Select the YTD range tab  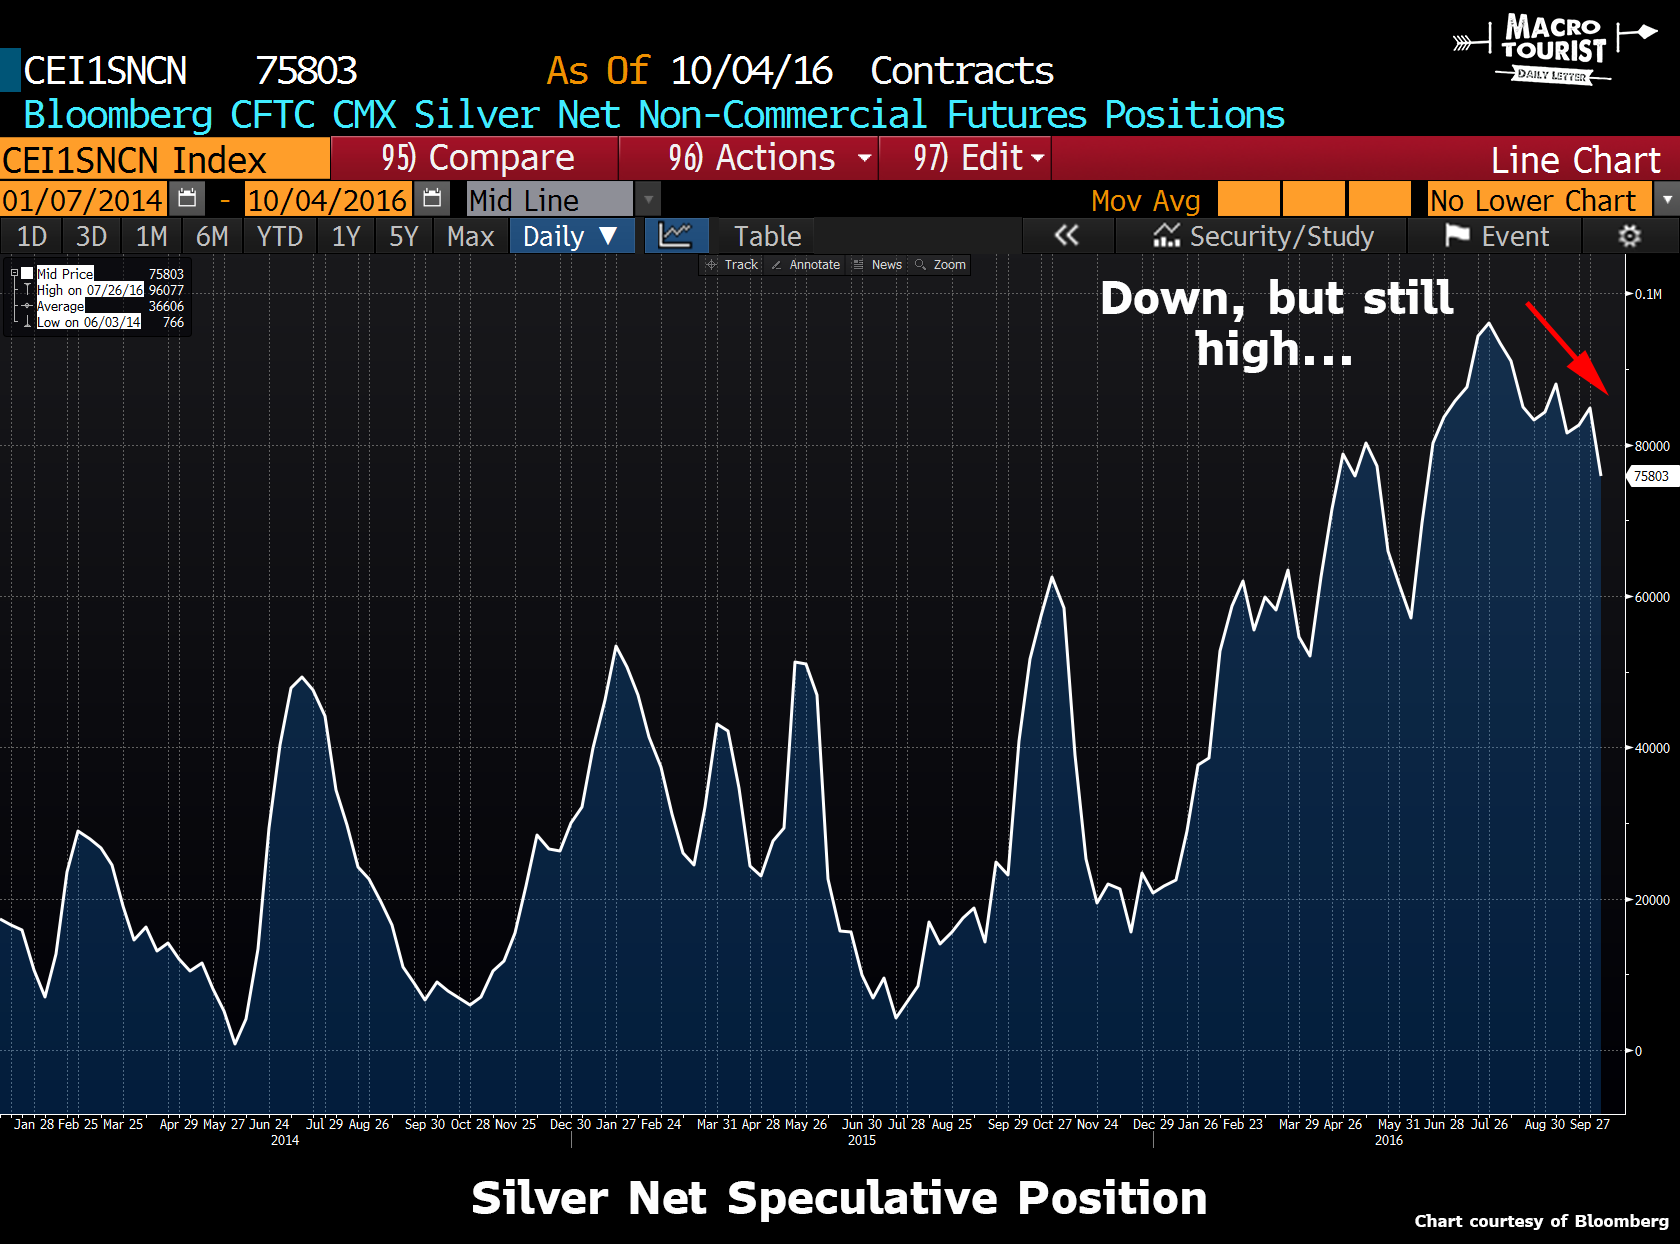[279, 236]
